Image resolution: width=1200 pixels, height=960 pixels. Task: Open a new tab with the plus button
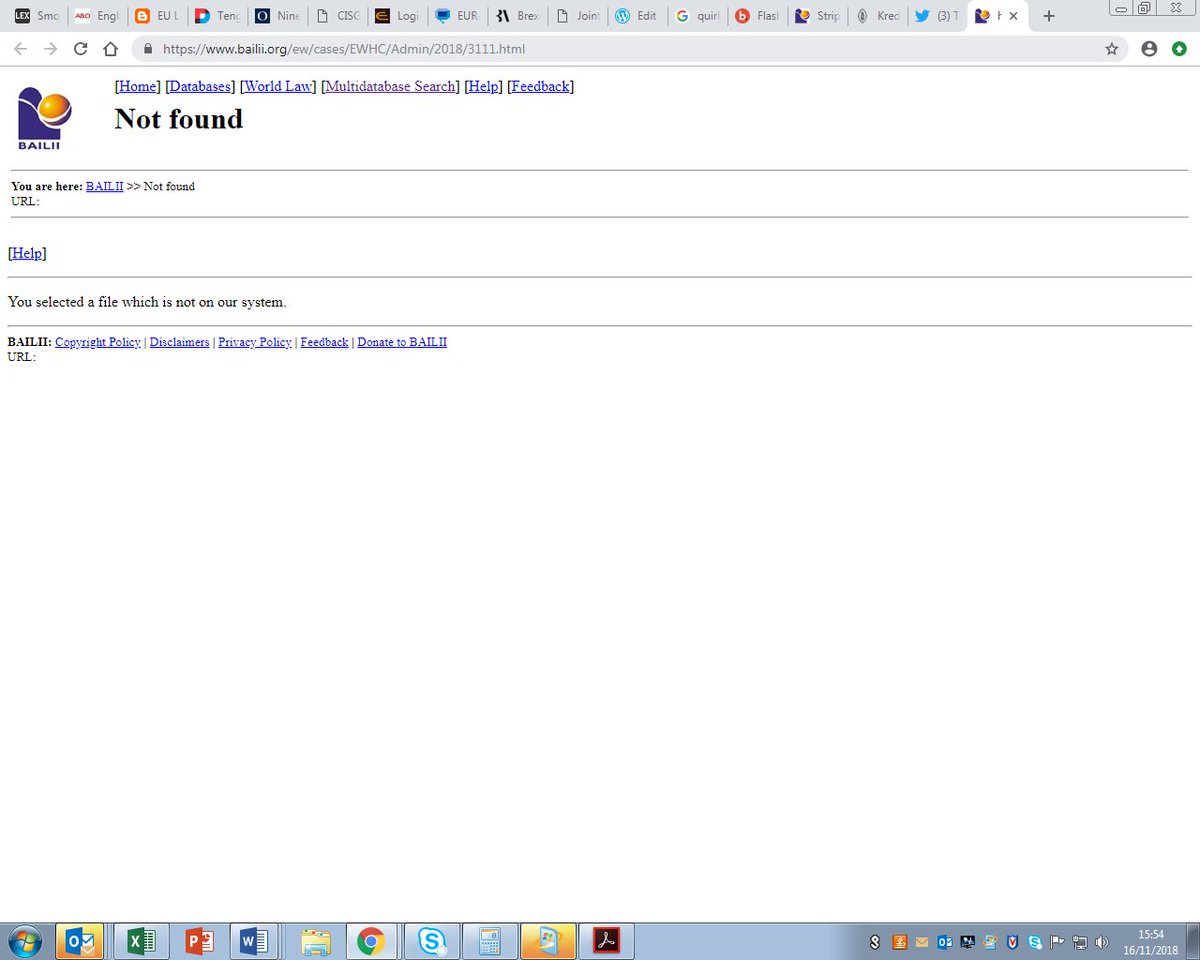coord(1048,16)
